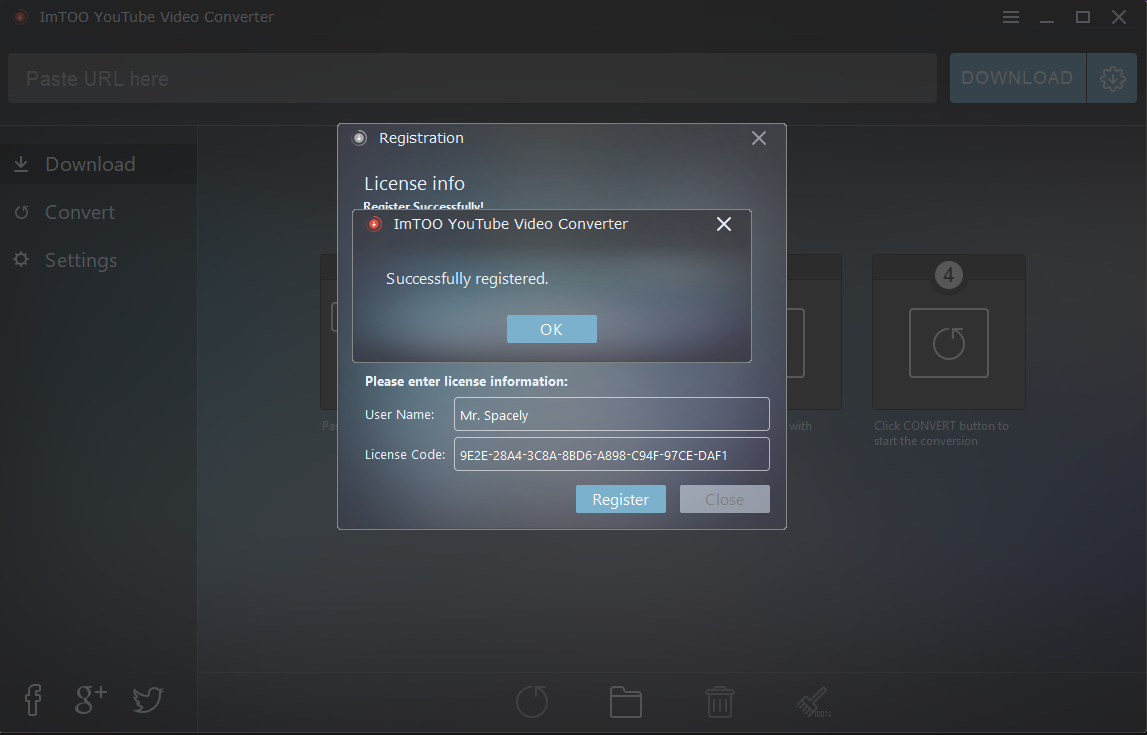Image resolution: width=1147 pixels, height=735 pixels.
Task: Click the Download arrow icon in sidebar
Action: tap(21, 164)
